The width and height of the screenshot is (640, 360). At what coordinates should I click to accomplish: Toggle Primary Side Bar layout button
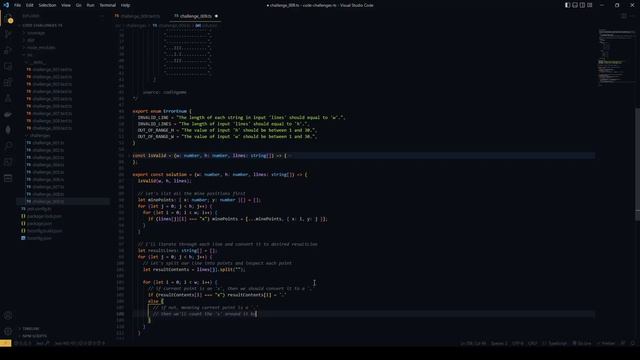click(x=568, y=5)
